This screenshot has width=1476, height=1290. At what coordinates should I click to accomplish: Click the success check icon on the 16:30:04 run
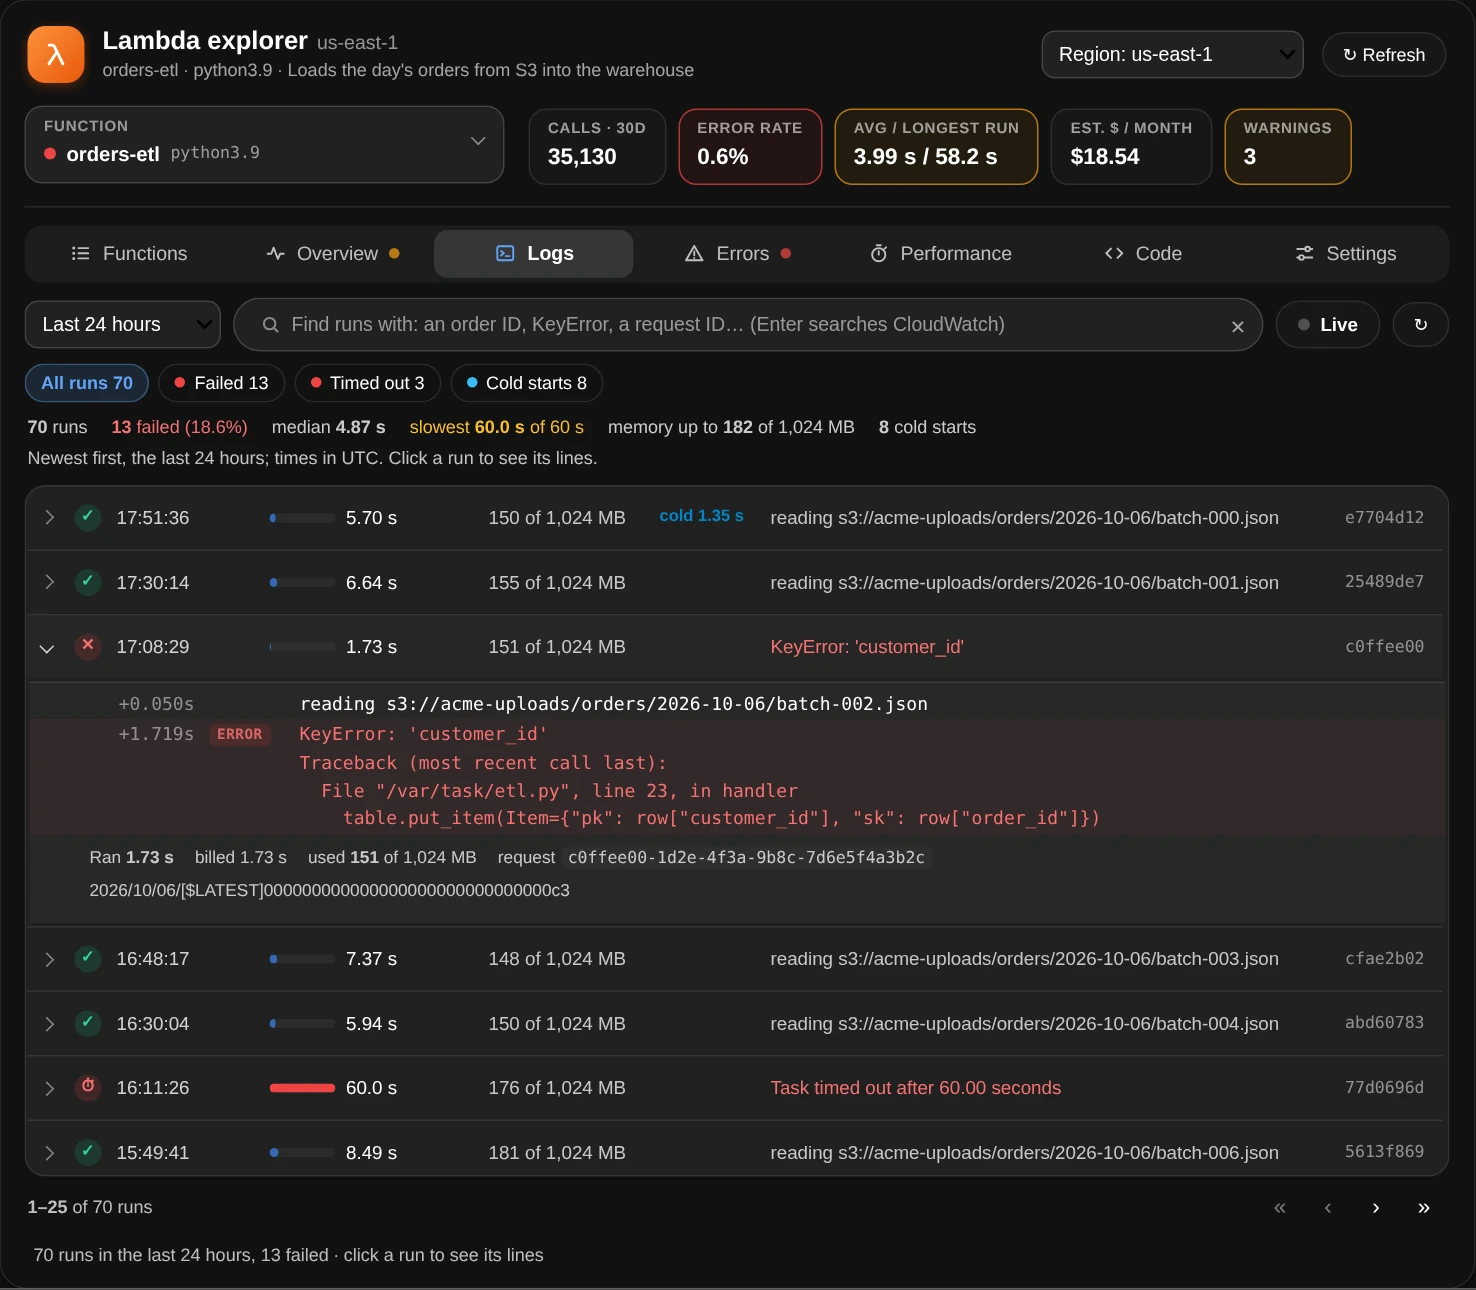pos(88,1023)
